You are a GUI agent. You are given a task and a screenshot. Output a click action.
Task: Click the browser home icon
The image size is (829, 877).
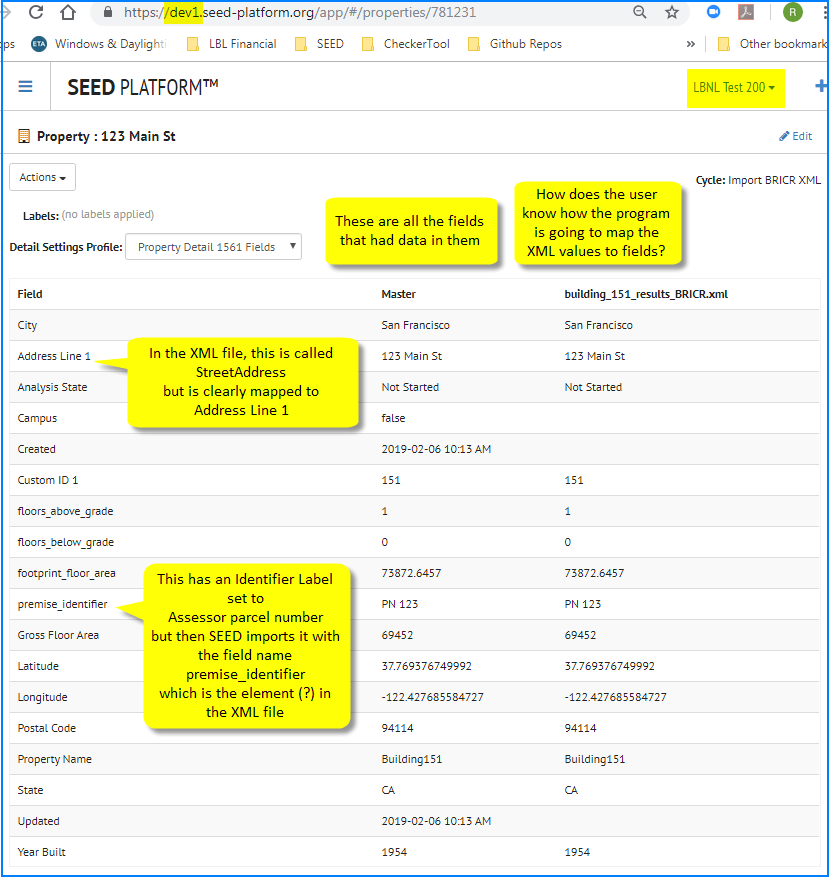[68, 14]
